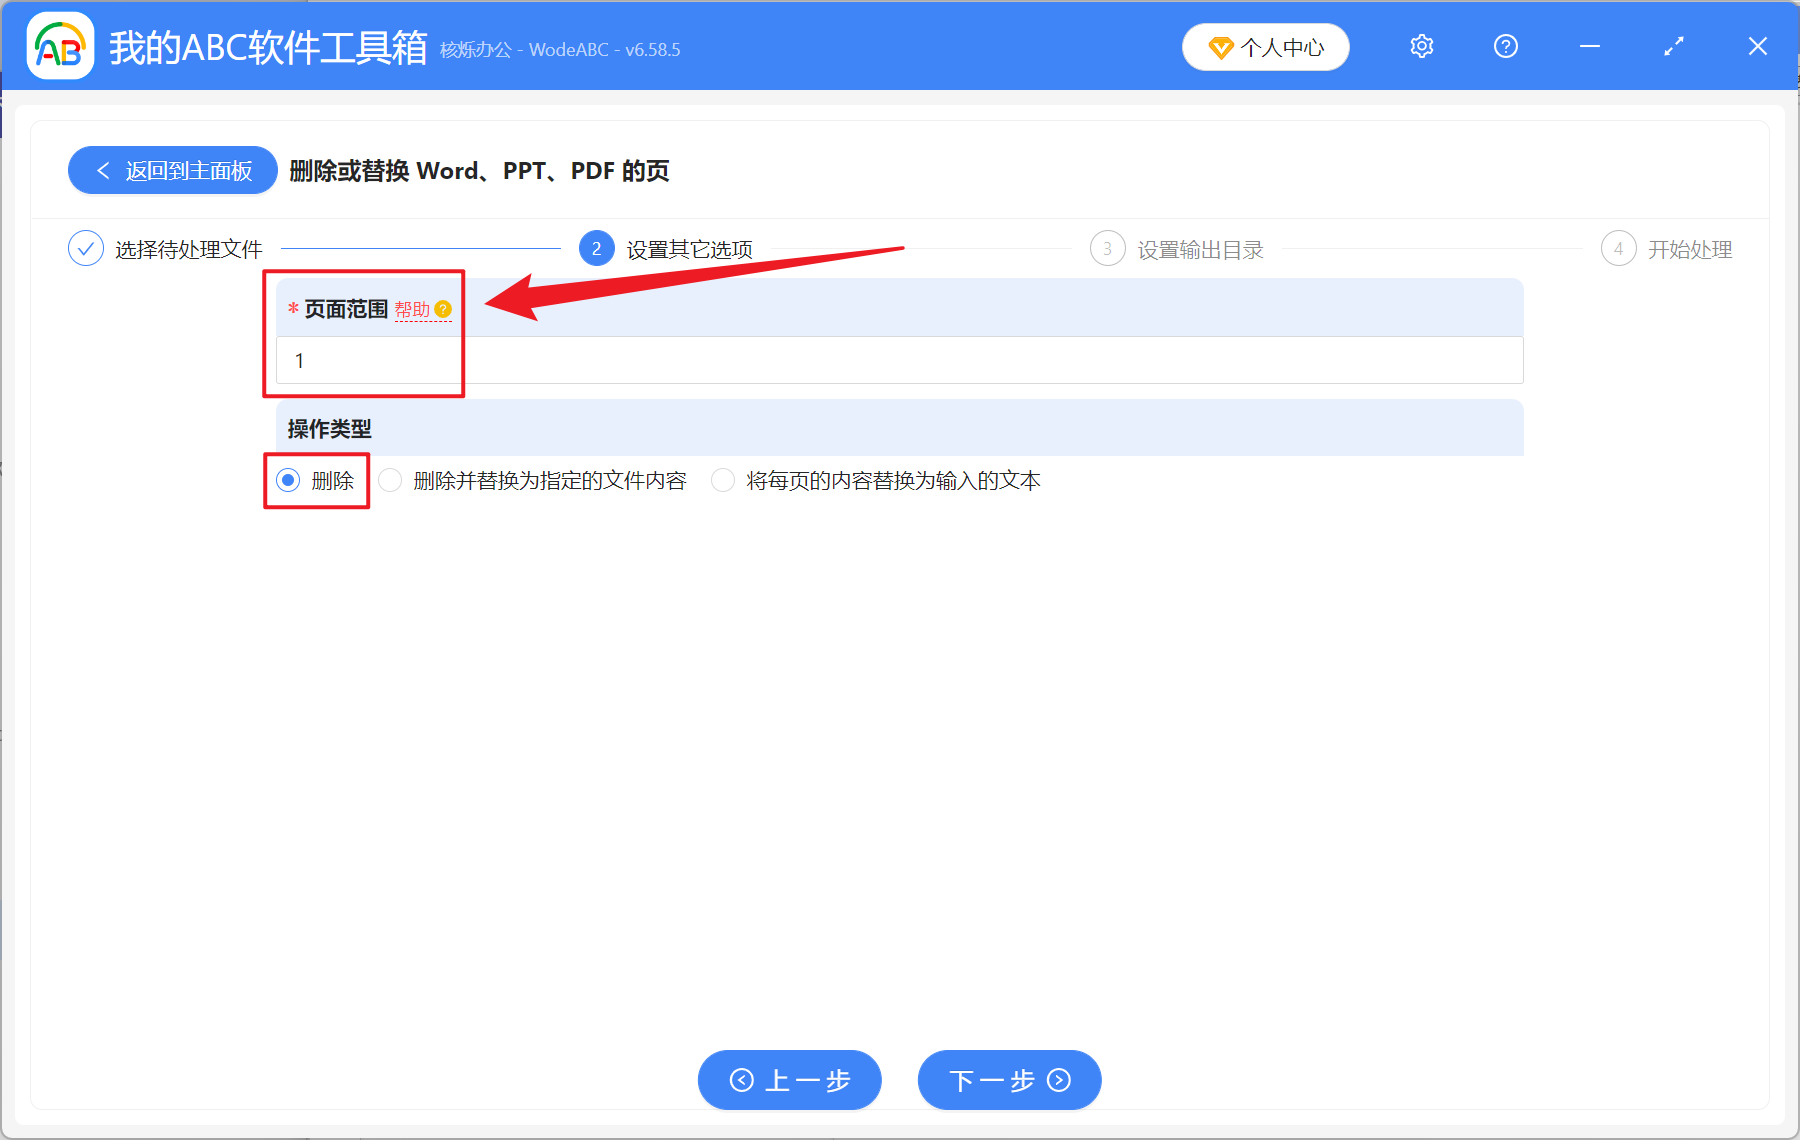Click the fullscreen expand icon

point(1673,46)
